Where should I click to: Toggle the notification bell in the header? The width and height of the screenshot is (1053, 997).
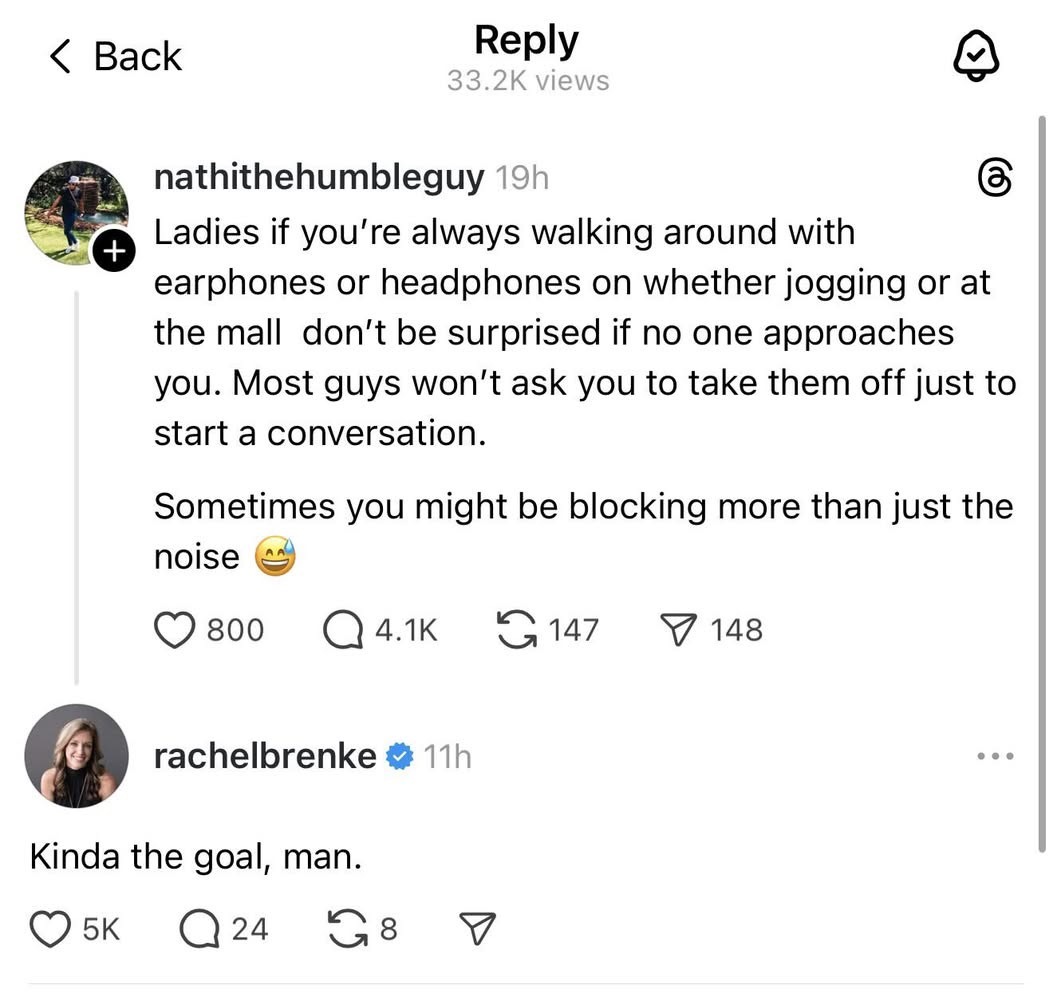click(x=978, y=58)
